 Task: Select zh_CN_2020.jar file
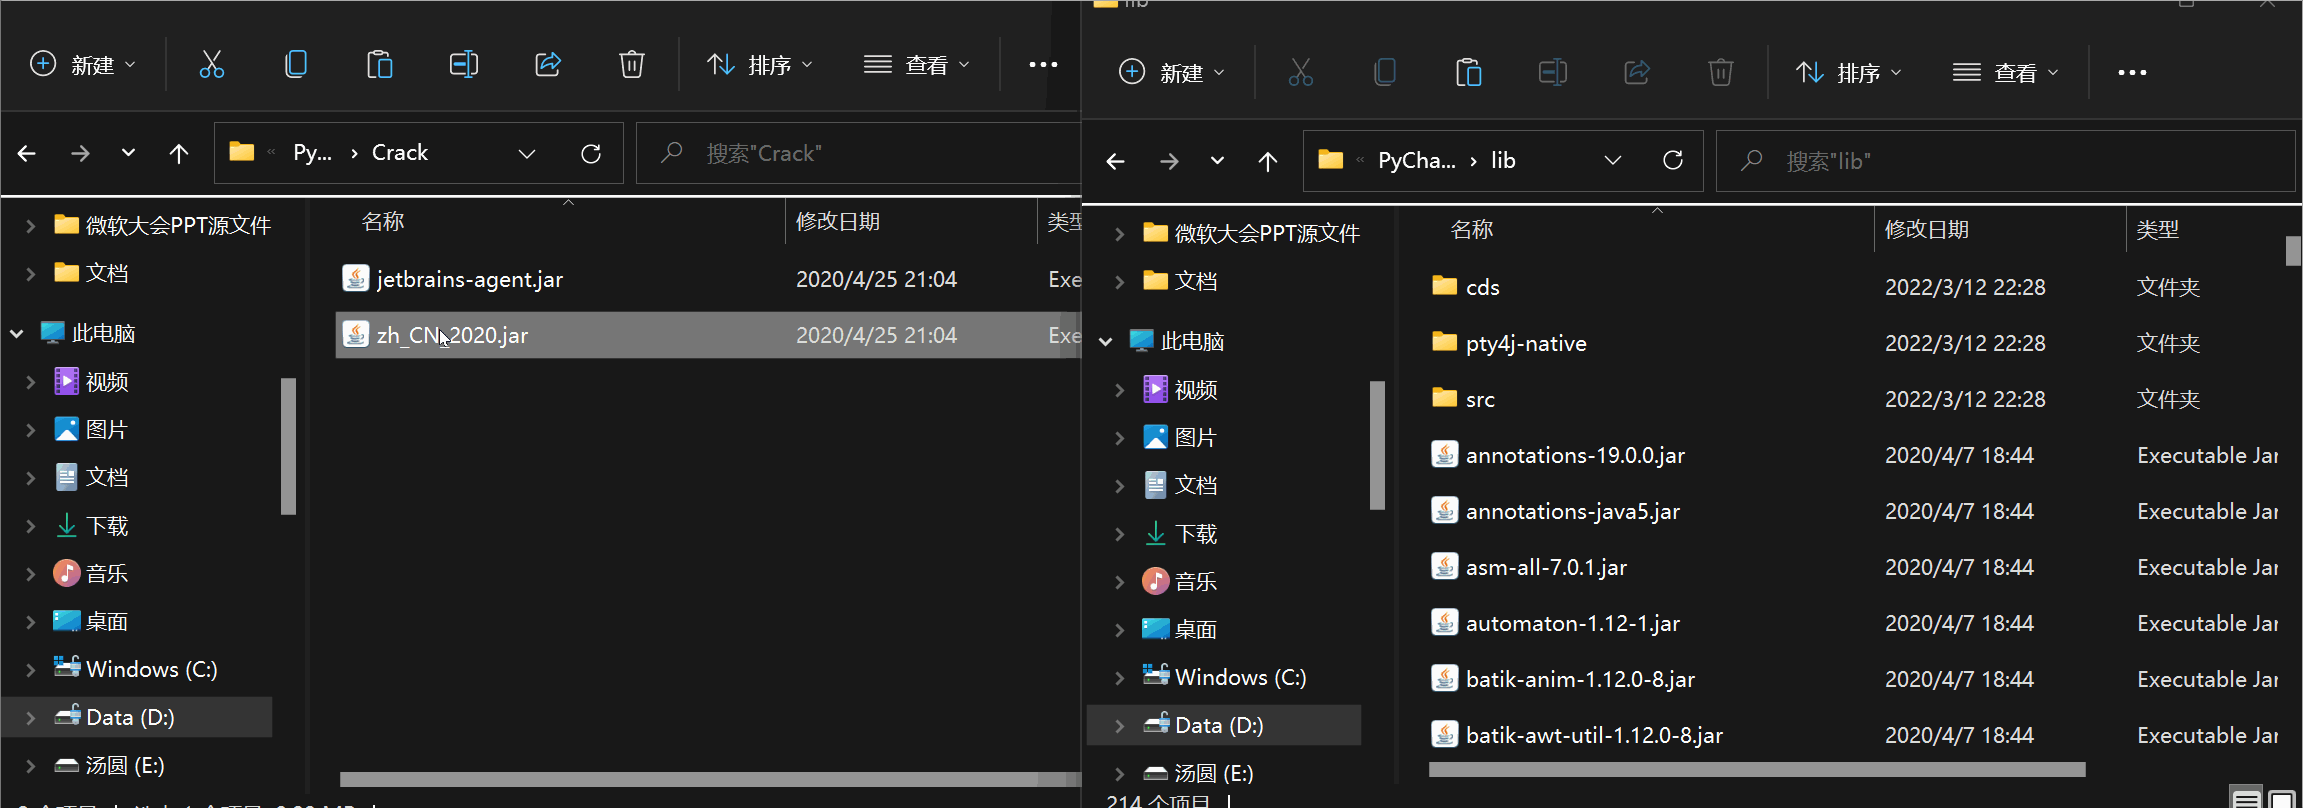(x=708, y=335)
